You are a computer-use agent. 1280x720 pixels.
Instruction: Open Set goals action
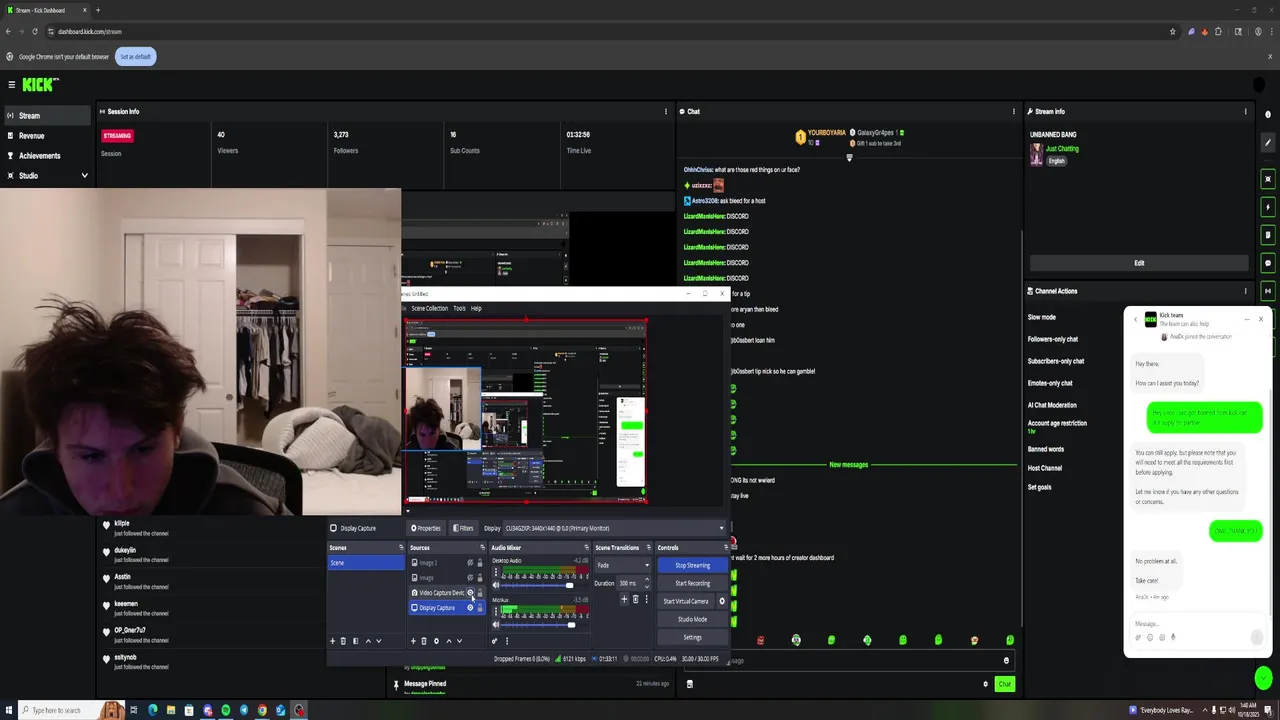[x=1040, y=487]
